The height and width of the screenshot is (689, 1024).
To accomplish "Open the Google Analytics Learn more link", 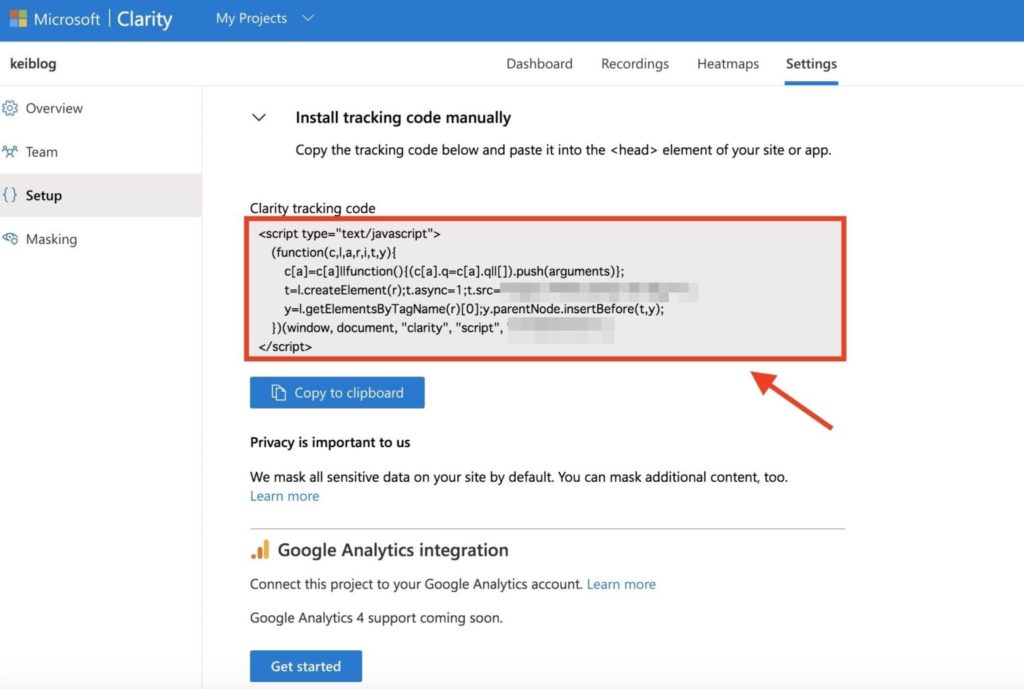I will 621,584.
